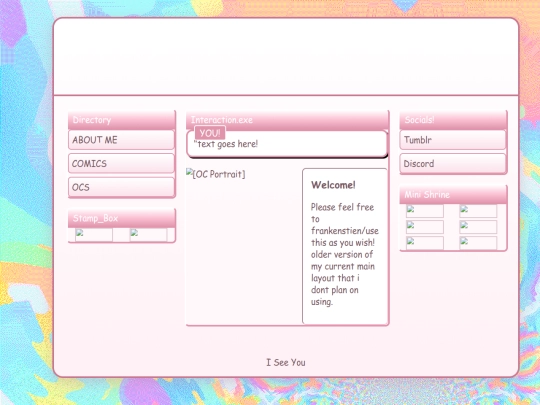Open the ABOUT ME directory link
The image size is (540, 405).
tap(121, 140)
